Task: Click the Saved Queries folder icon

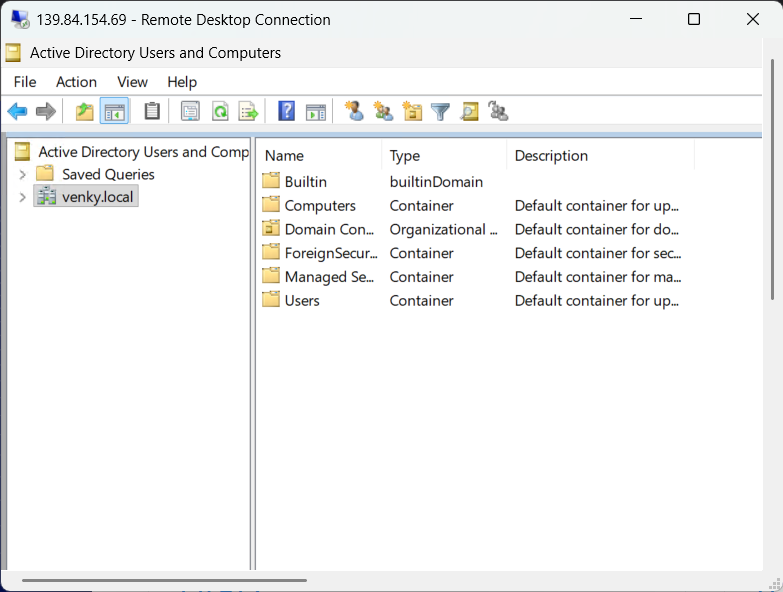Action: (45, 173)
